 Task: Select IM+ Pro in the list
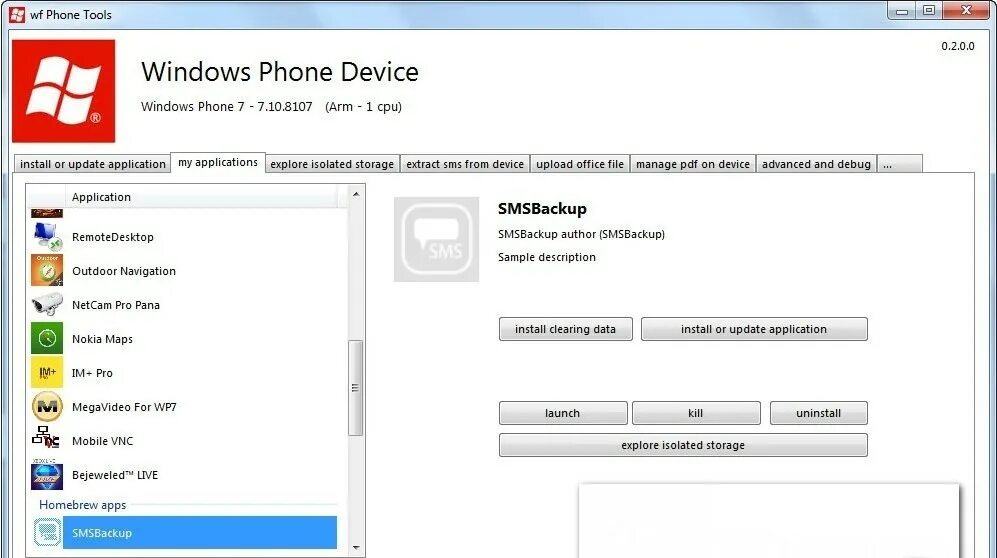coord(92,373)
